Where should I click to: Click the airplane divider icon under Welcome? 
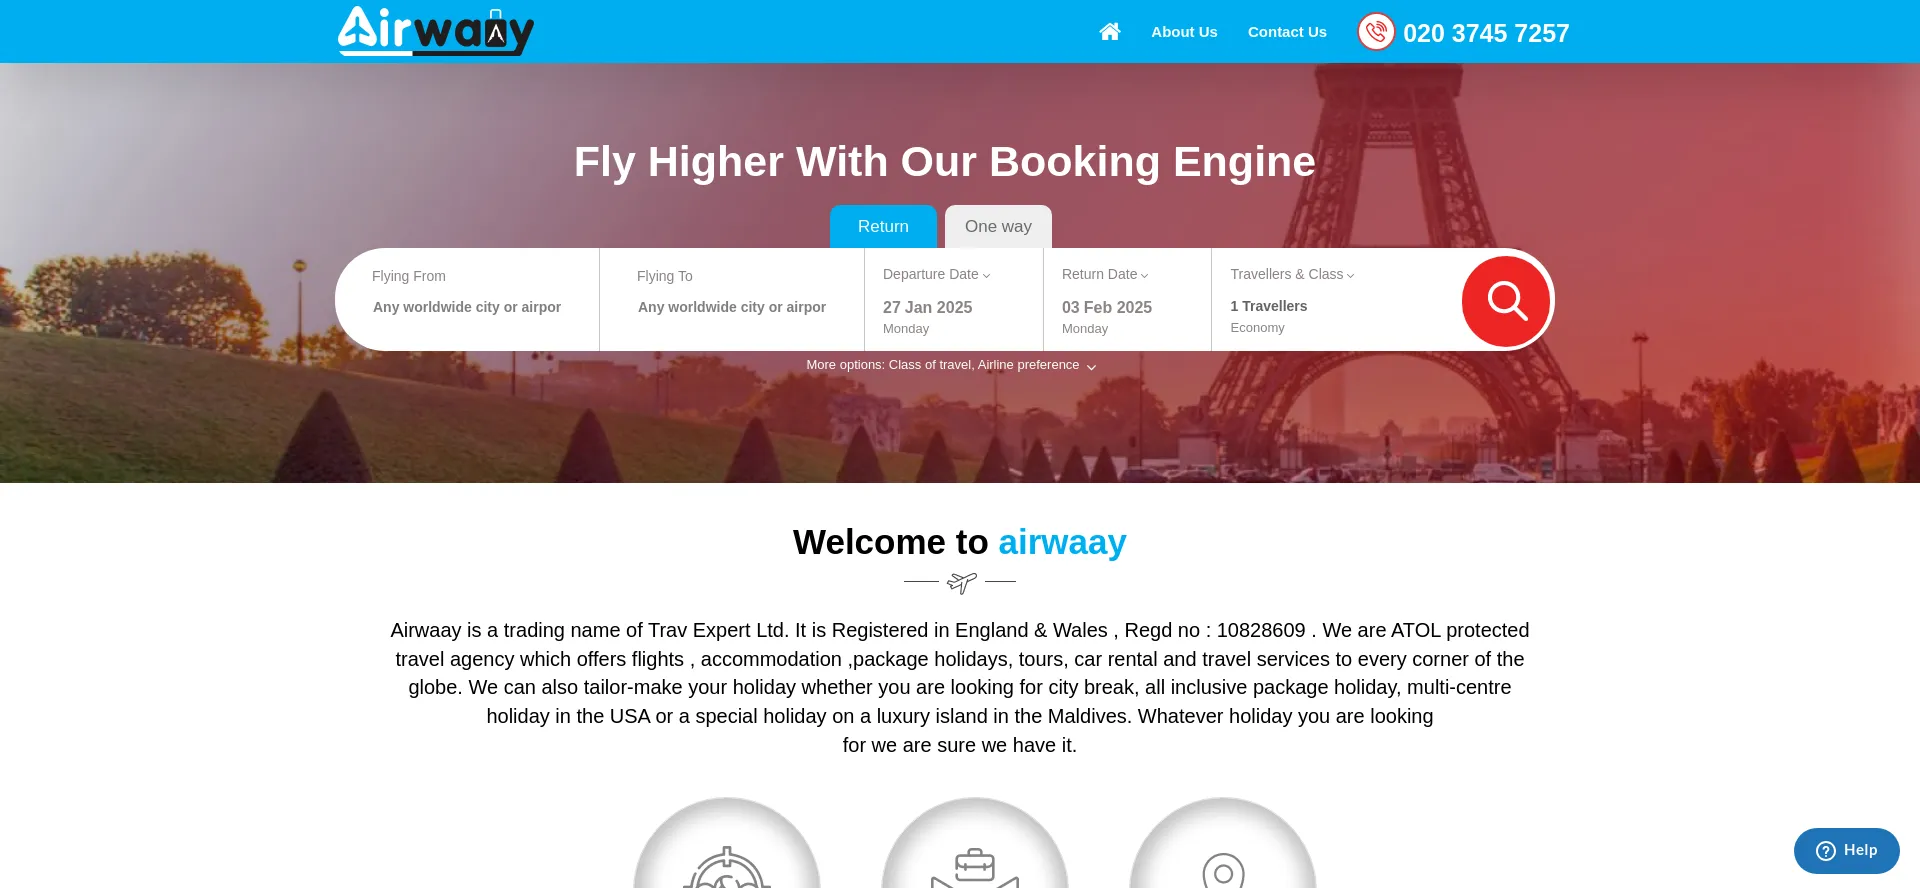click(961, 582)
